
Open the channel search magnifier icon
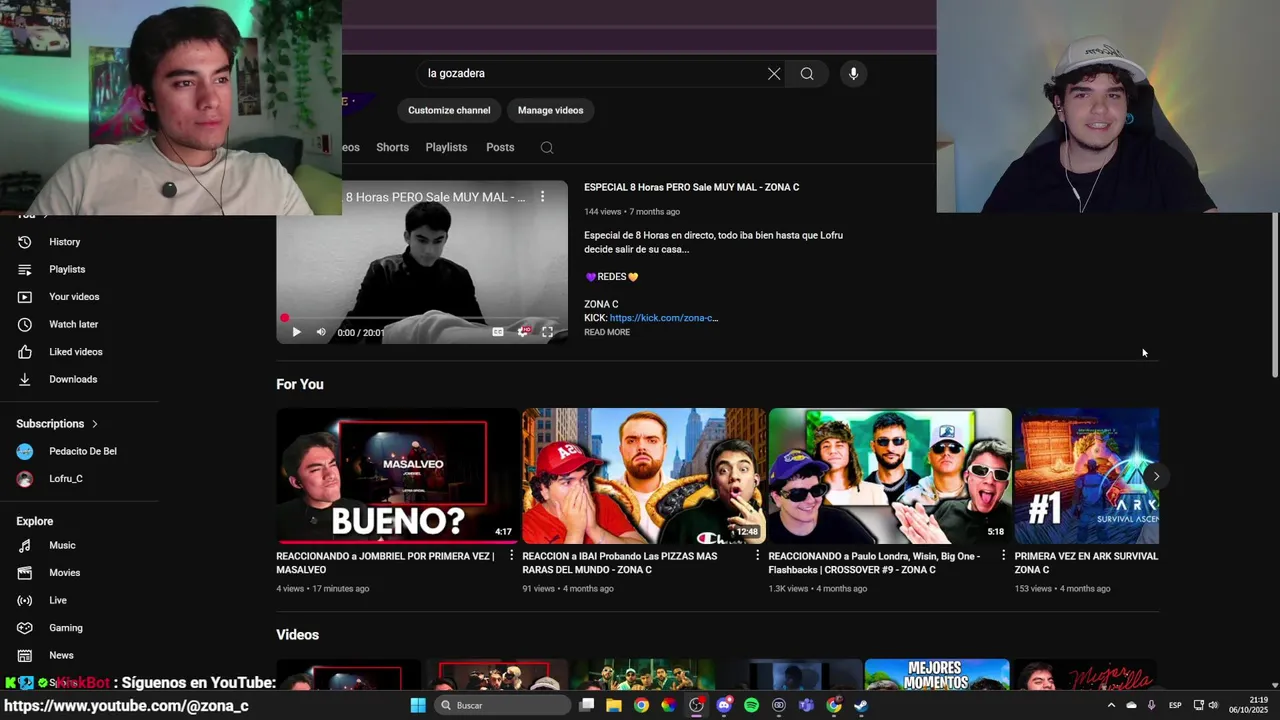[x=547, y=147]
